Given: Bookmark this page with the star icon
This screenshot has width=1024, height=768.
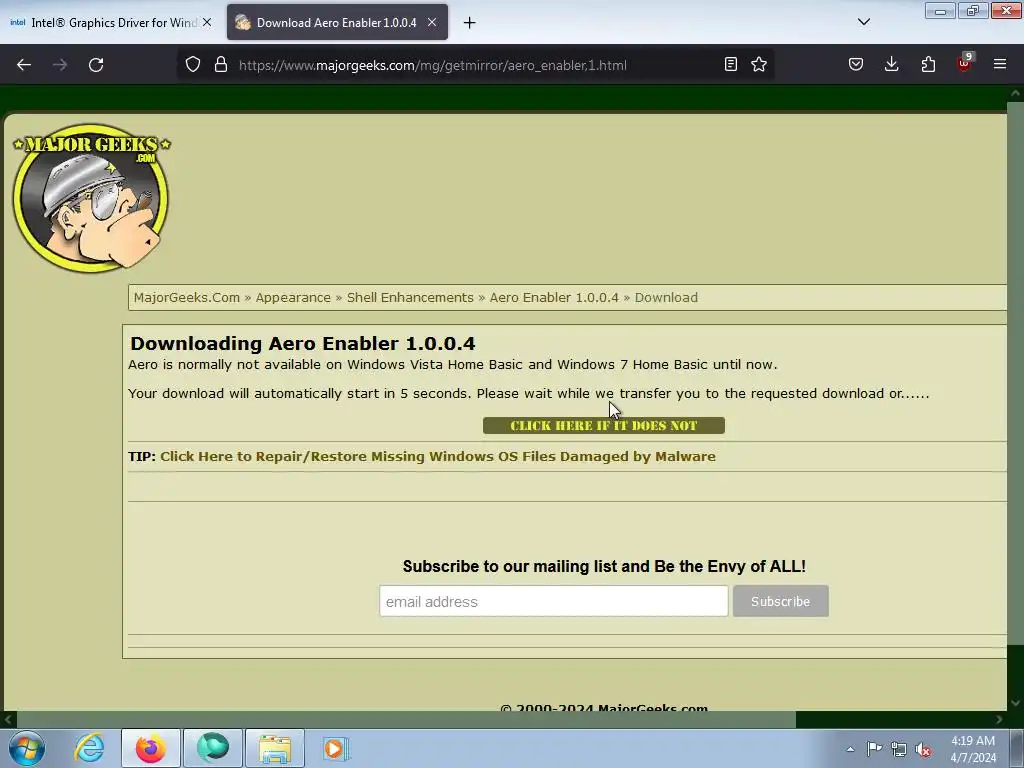Looking at the screenshot, I should [x=759, y=65].
